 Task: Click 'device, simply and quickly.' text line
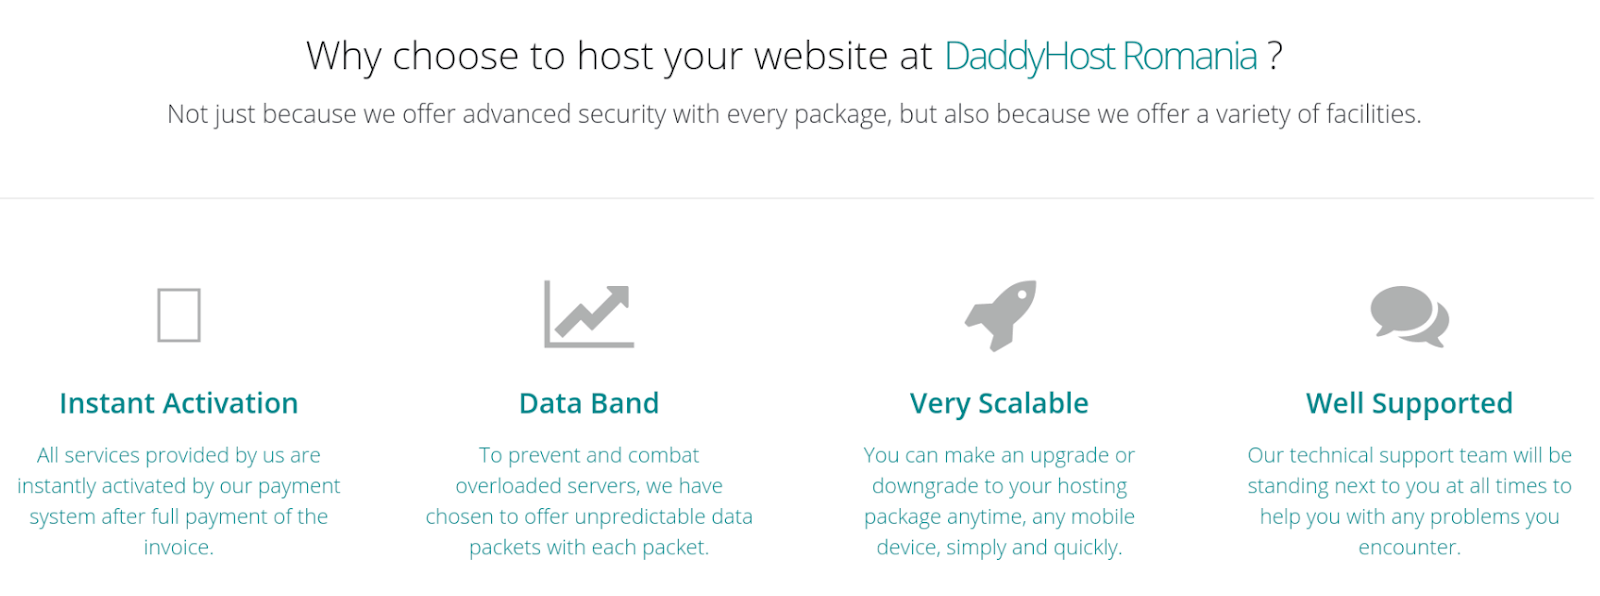click(x=999, y=547)
